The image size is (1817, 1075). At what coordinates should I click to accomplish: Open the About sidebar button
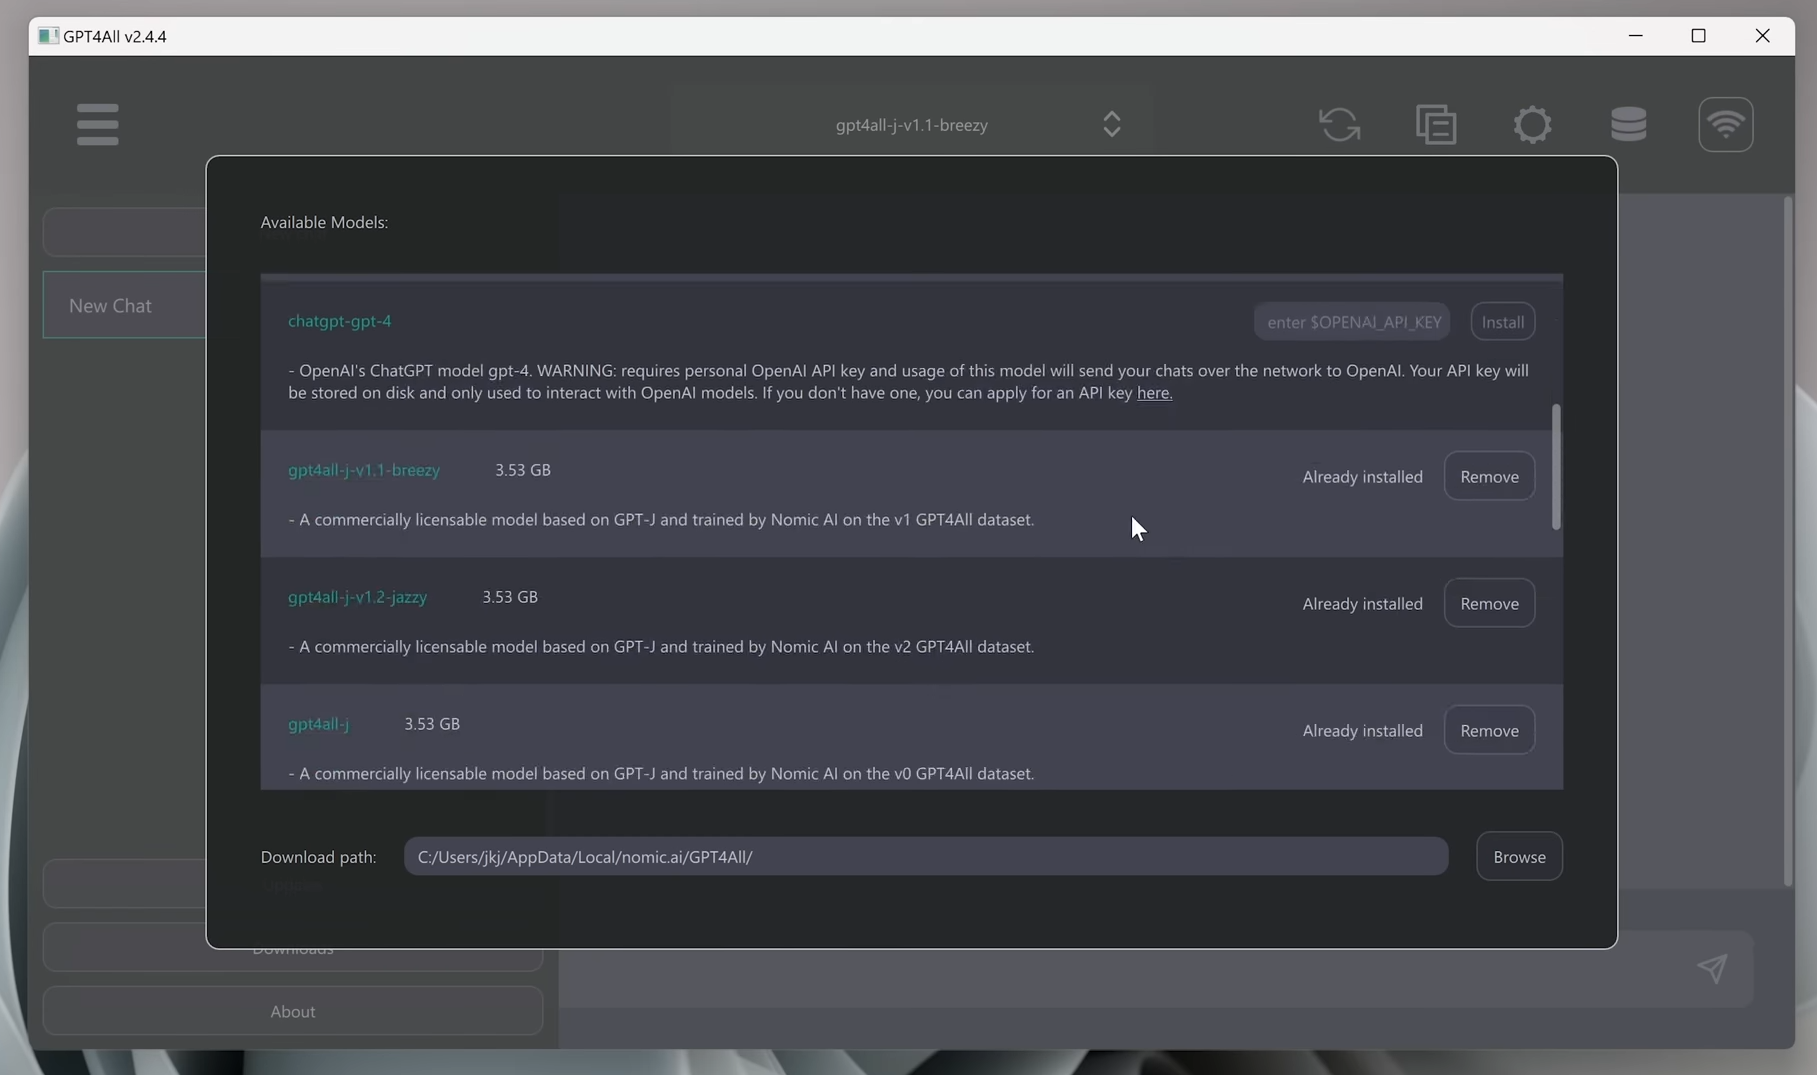click(x=293, y=1011)
